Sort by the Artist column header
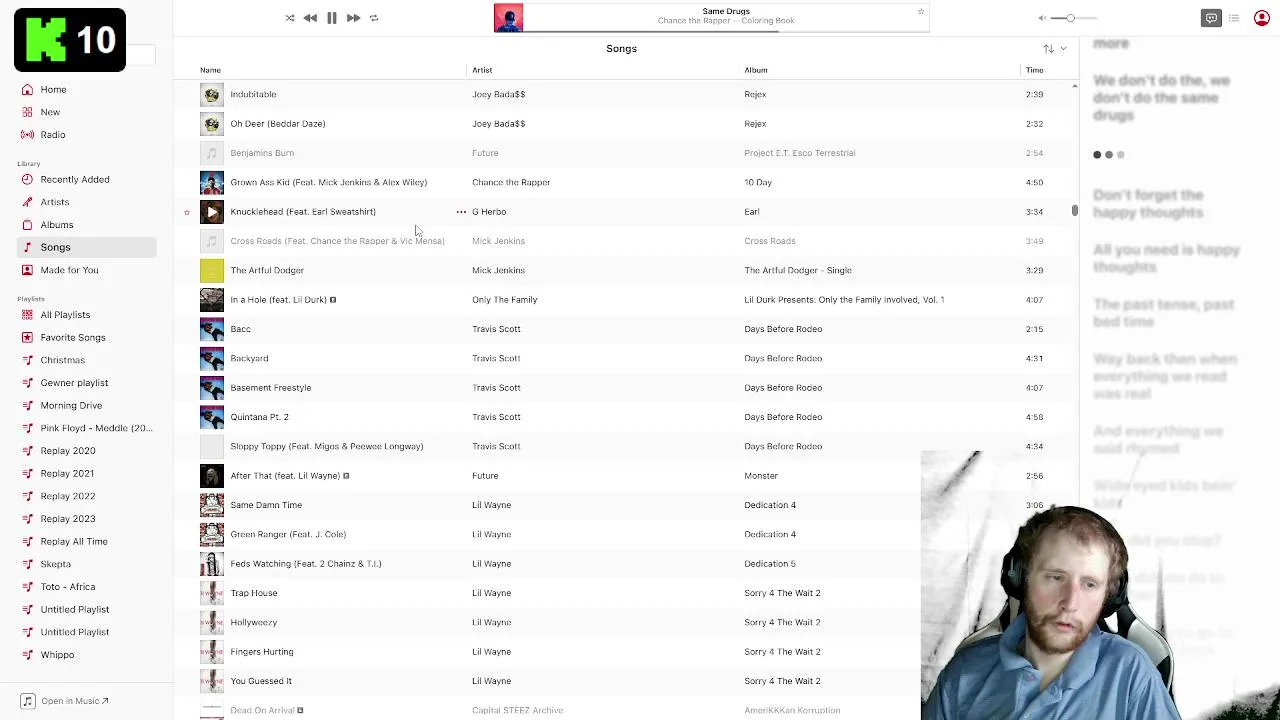1280x720 pixels. 482,70
